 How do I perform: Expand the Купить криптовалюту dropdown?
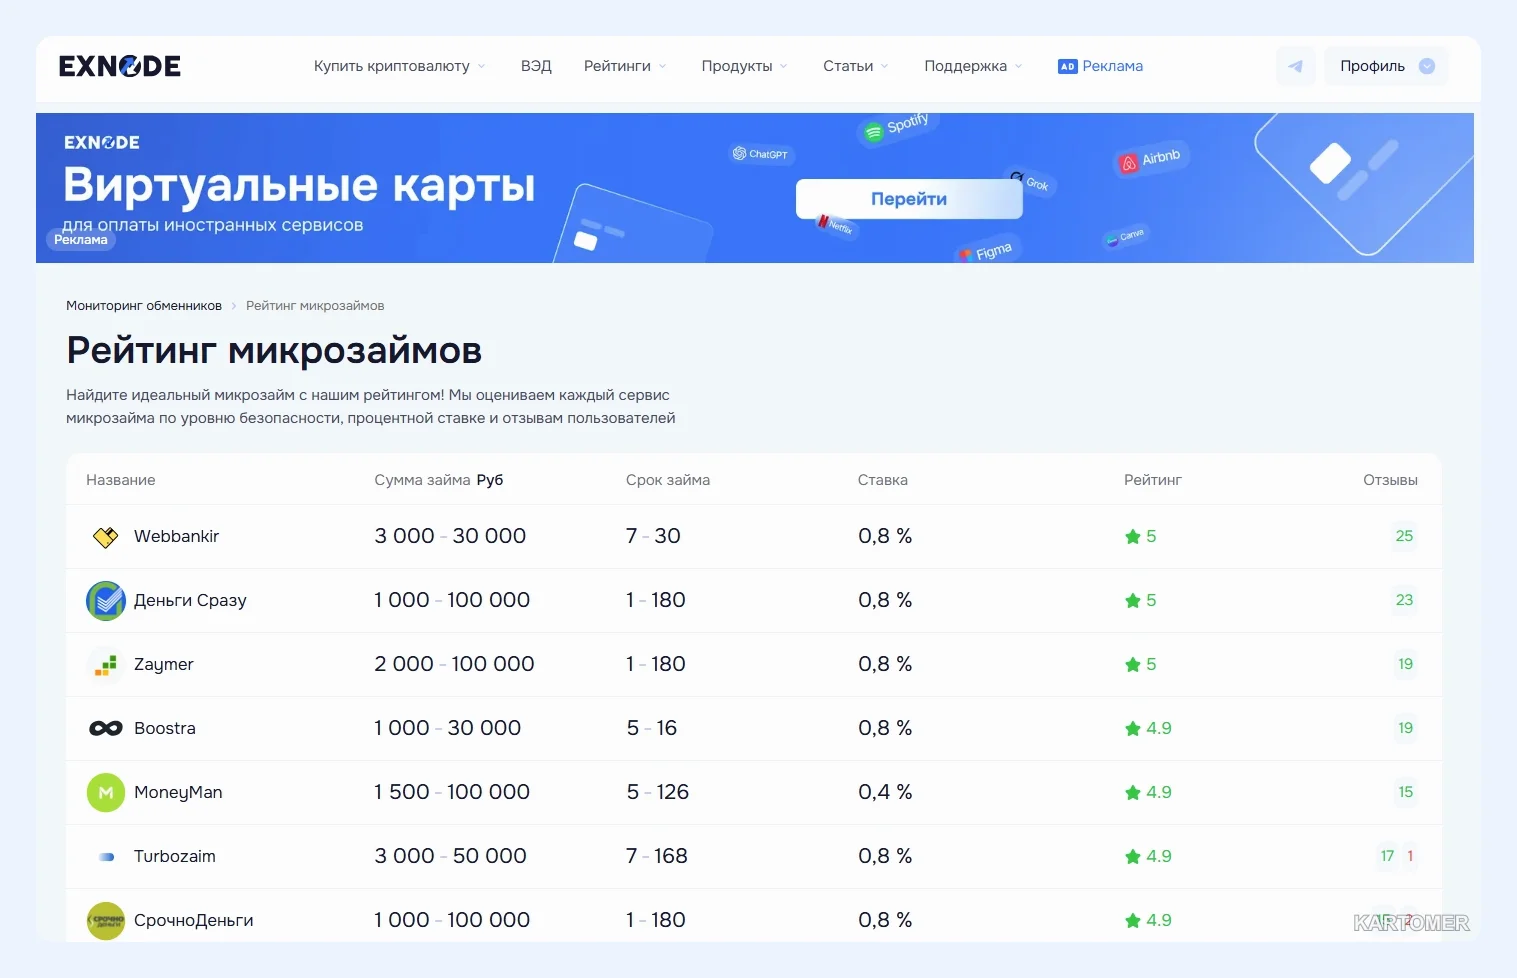click(399, 66)
